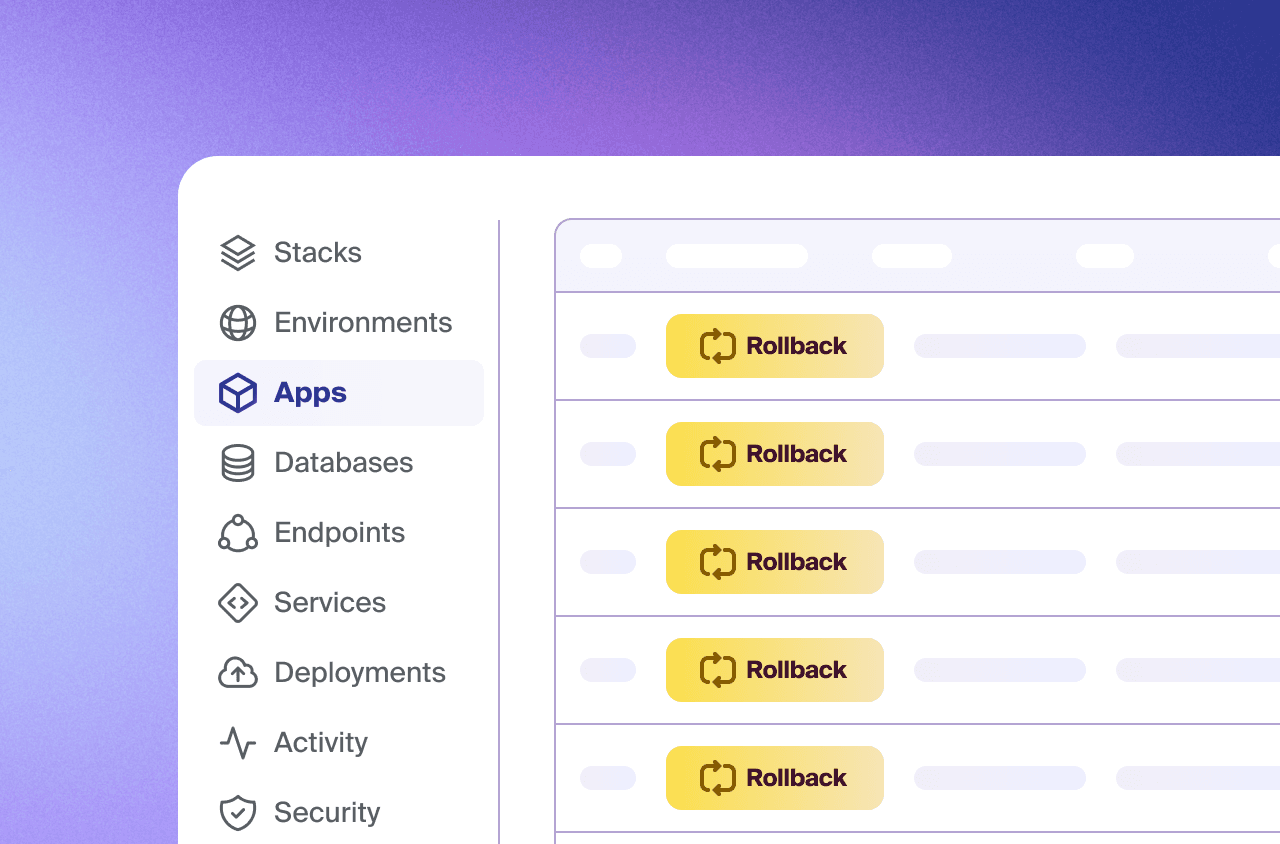Click the Databases cylinder icon
The width and height of the screenshot is (1280, 844).
[237, 463]
